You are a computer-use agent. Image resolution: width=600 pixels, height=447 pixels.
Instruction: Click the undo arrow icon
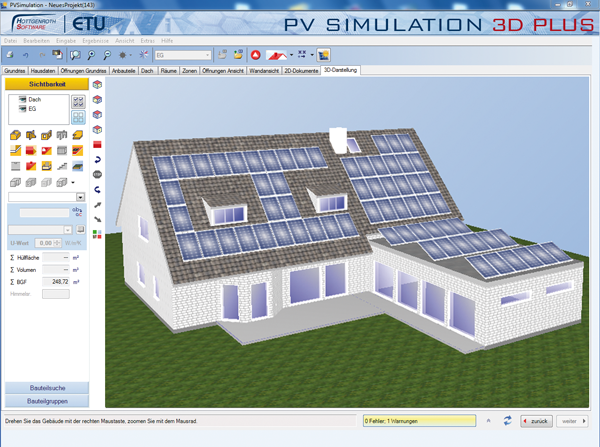click(x=26, y=55)
